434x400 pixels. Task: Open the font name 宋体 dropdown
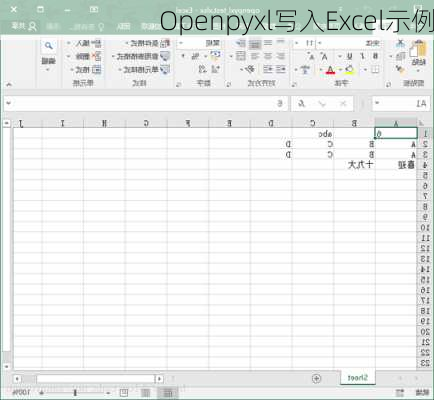click(320, 43)
